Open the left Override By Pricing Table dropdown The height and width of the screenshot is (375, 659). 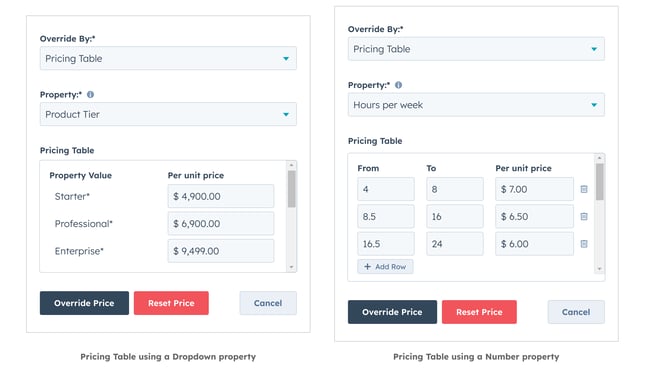coord(168,58)
